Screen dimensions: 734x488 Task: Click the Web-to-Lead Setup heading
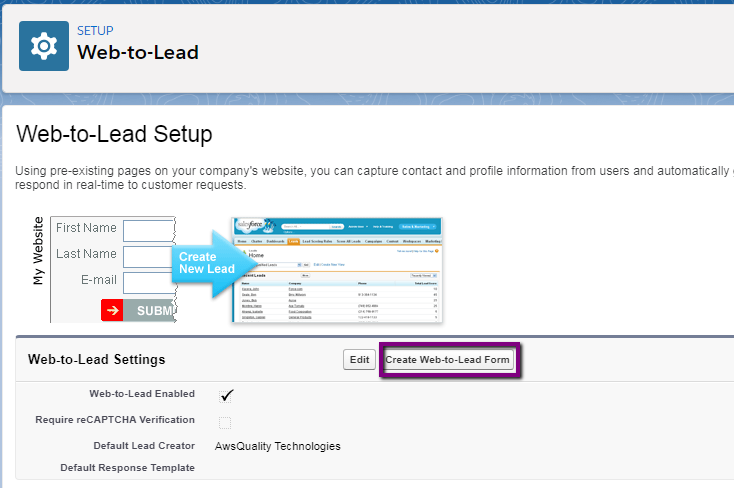114,134
